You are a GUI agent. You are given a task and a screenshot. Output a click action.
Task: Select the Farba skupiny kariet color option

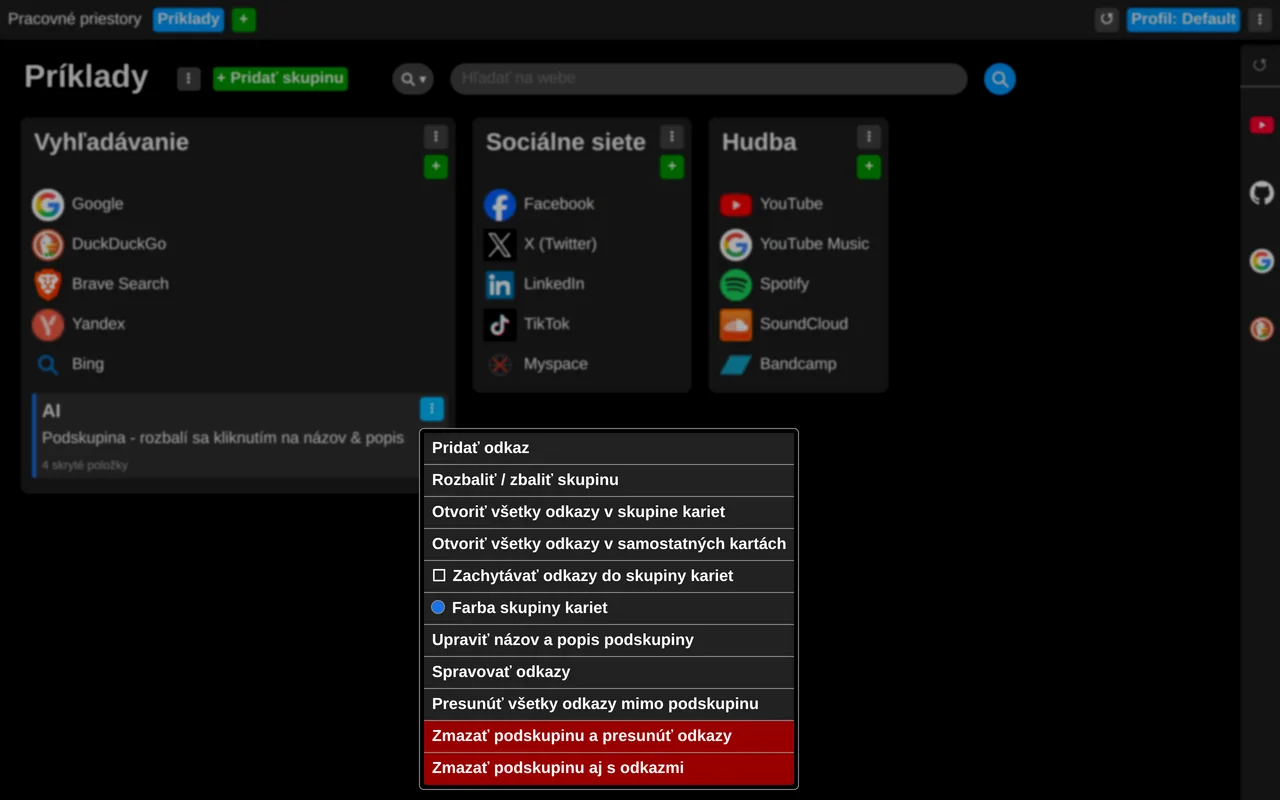(608, 608)
